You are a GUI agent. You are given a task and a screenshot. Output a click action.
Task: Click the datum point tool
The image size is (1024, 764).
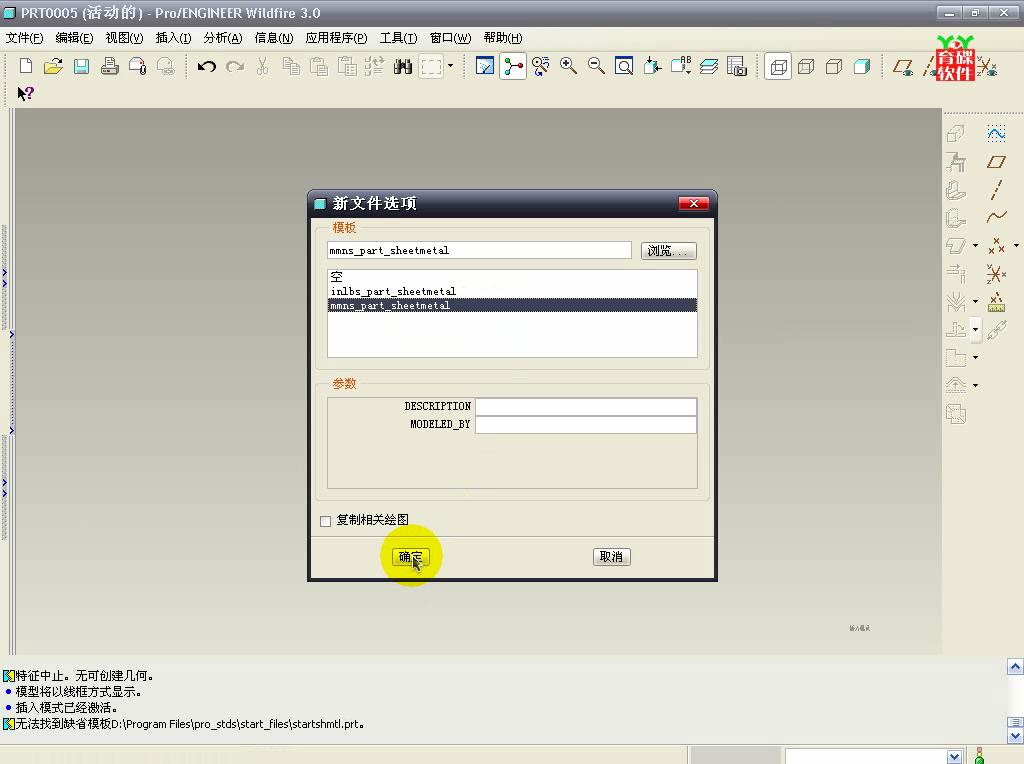pos(997,246)
